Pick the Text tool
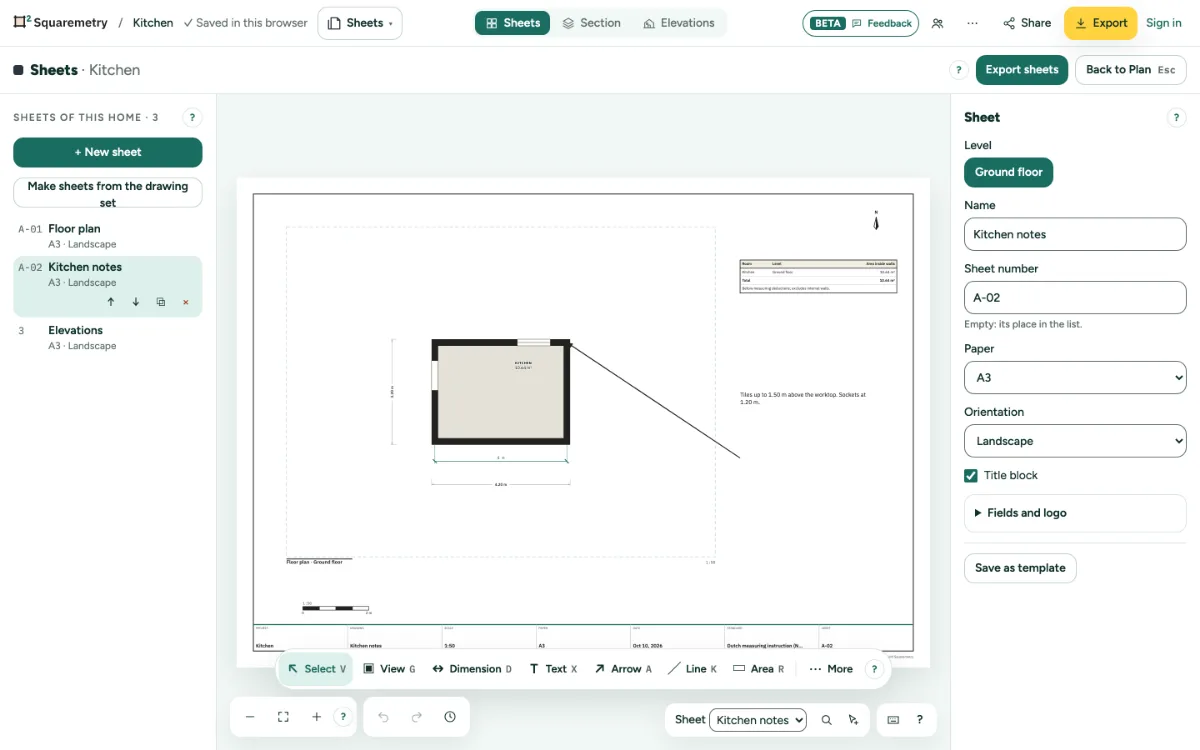The width and height of the screenshot is (1200, 750). pos(553,669)
